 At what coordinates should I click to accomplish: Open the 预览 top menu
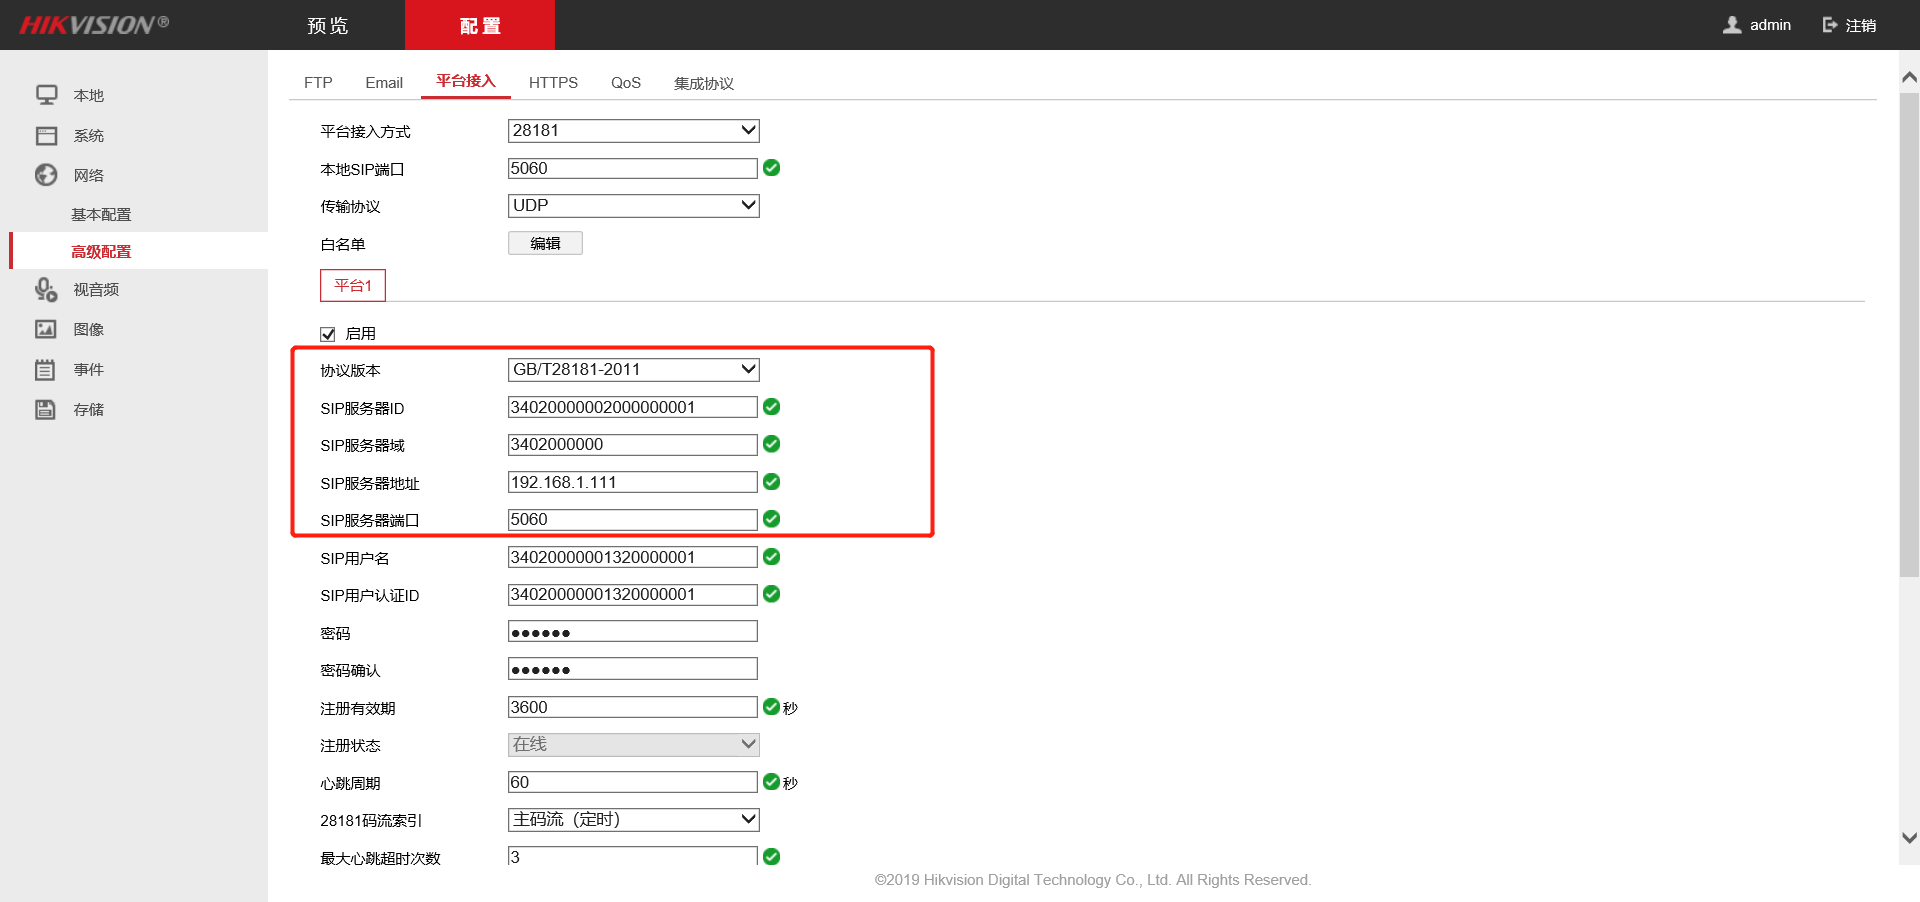pyautogui.click(x=328, y=25)
